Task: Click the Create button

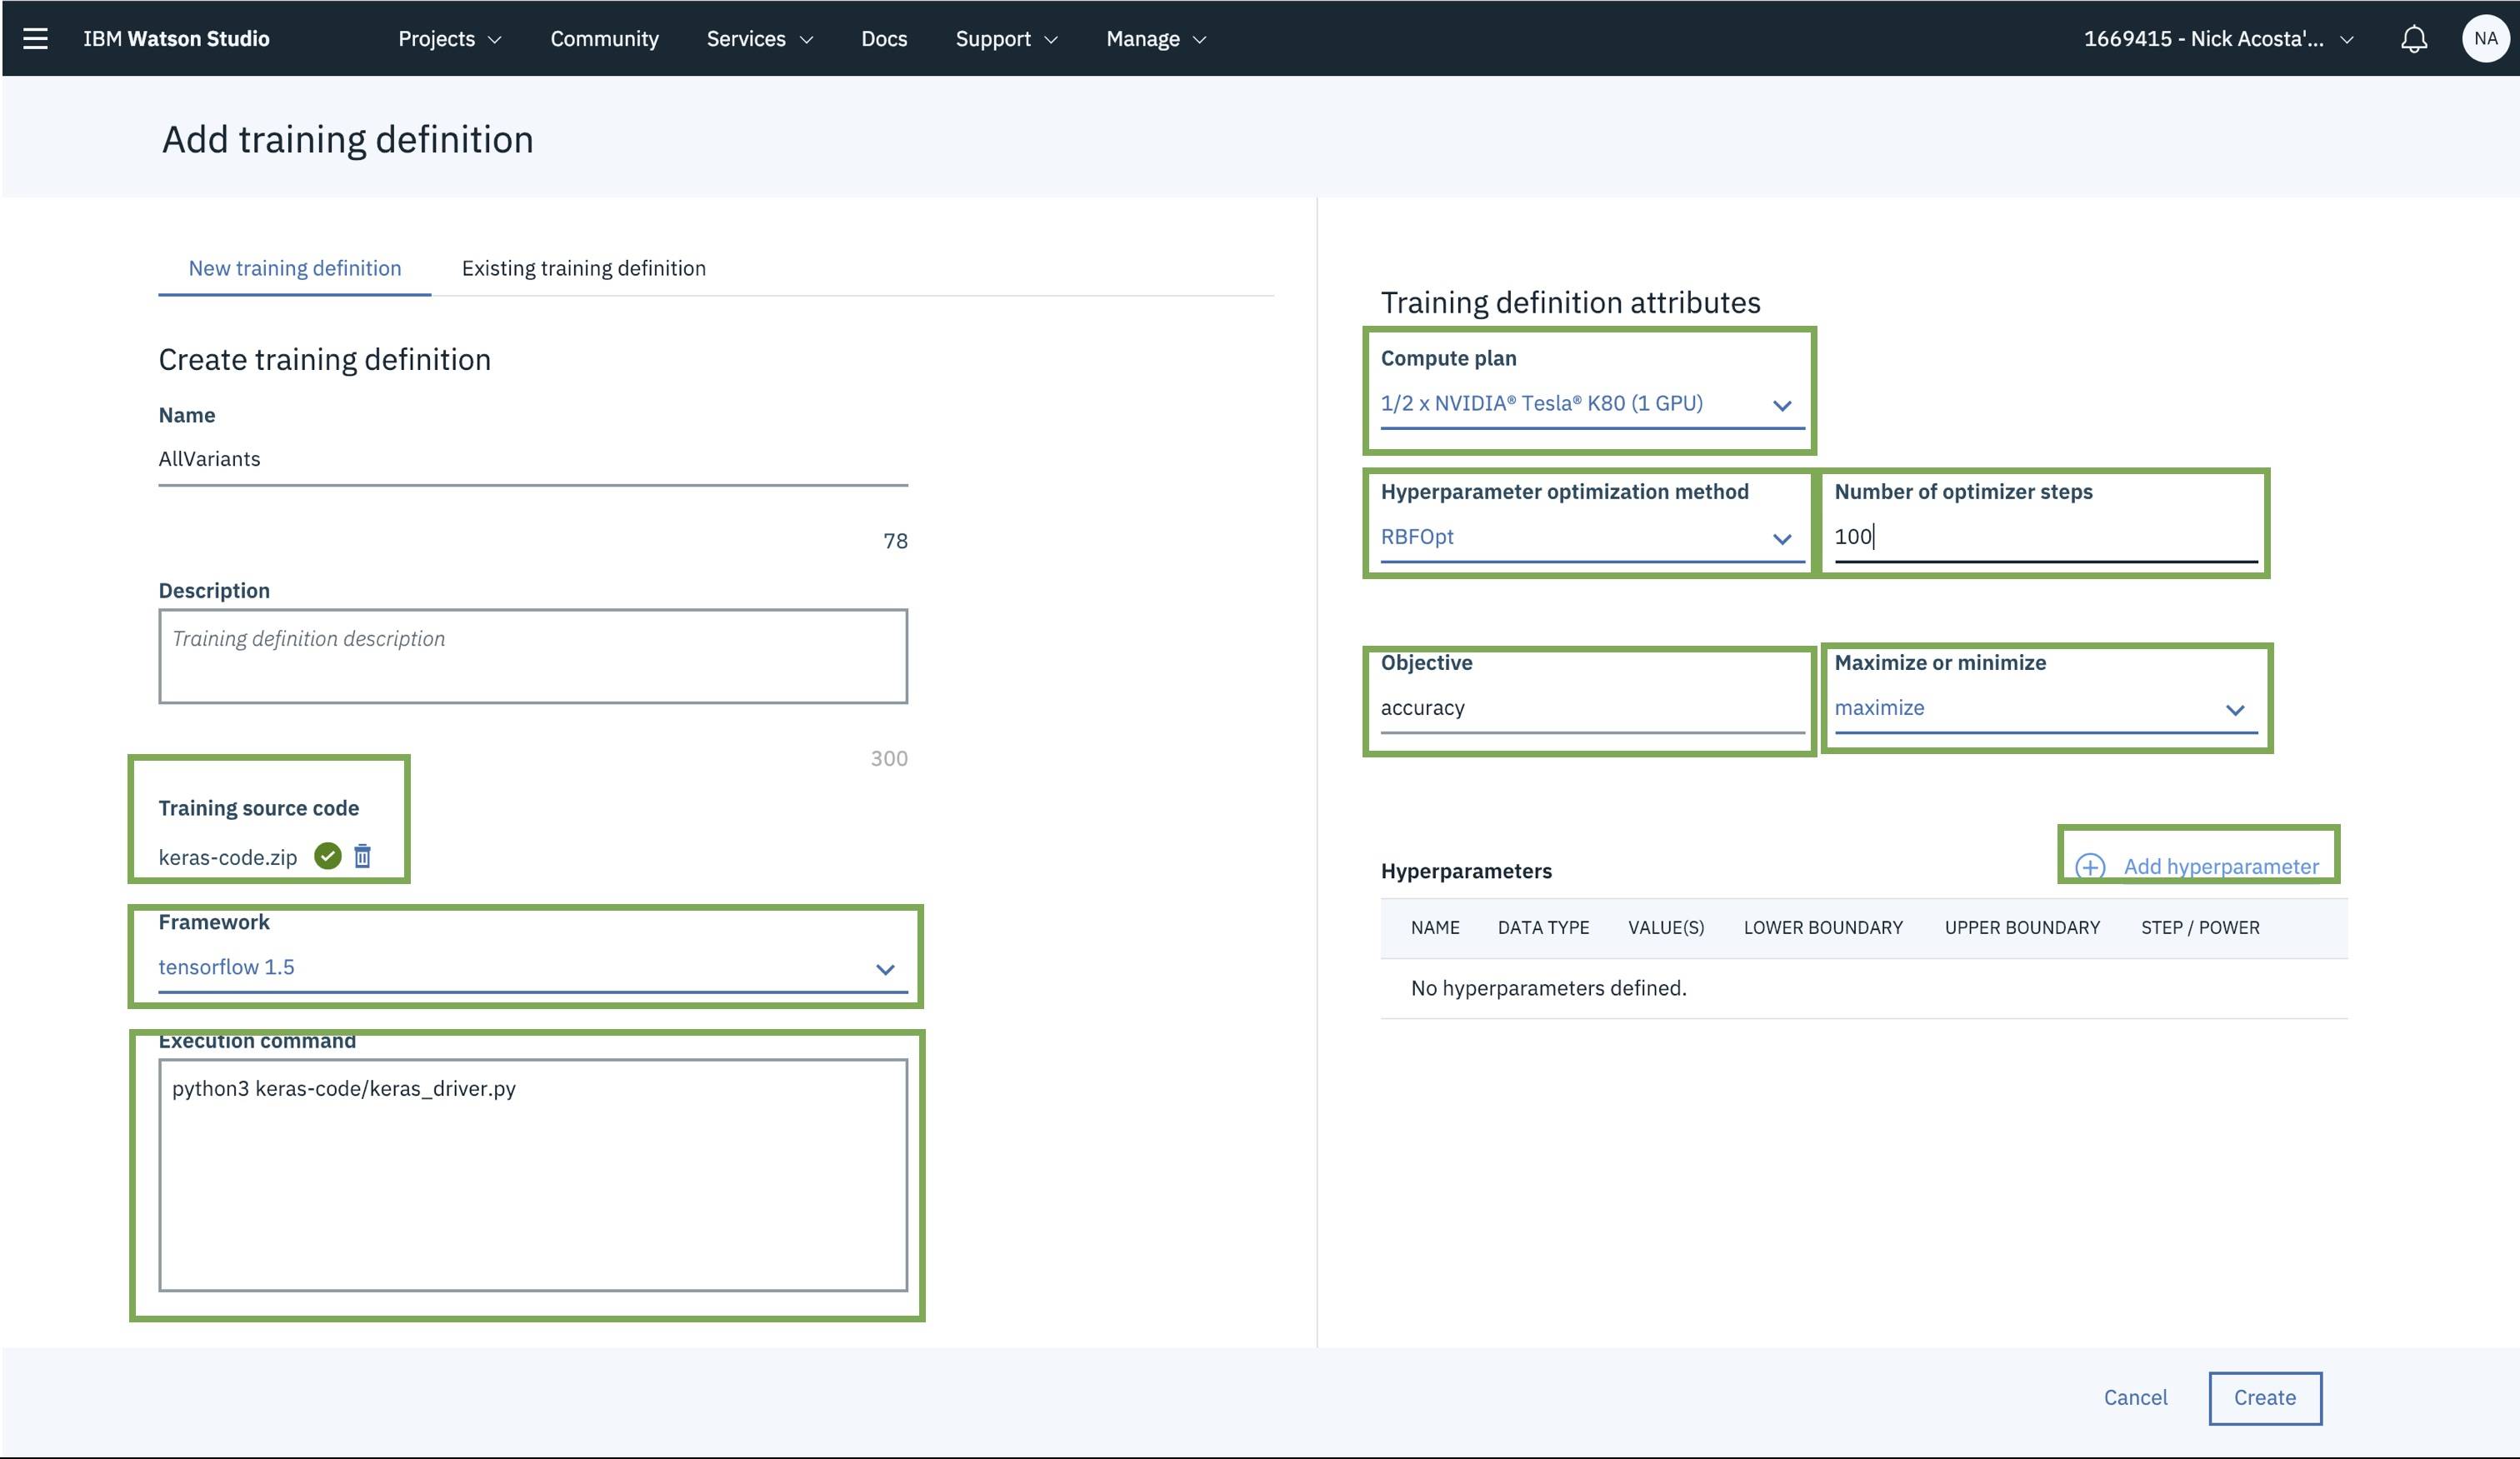Action: (2264, 1398)
